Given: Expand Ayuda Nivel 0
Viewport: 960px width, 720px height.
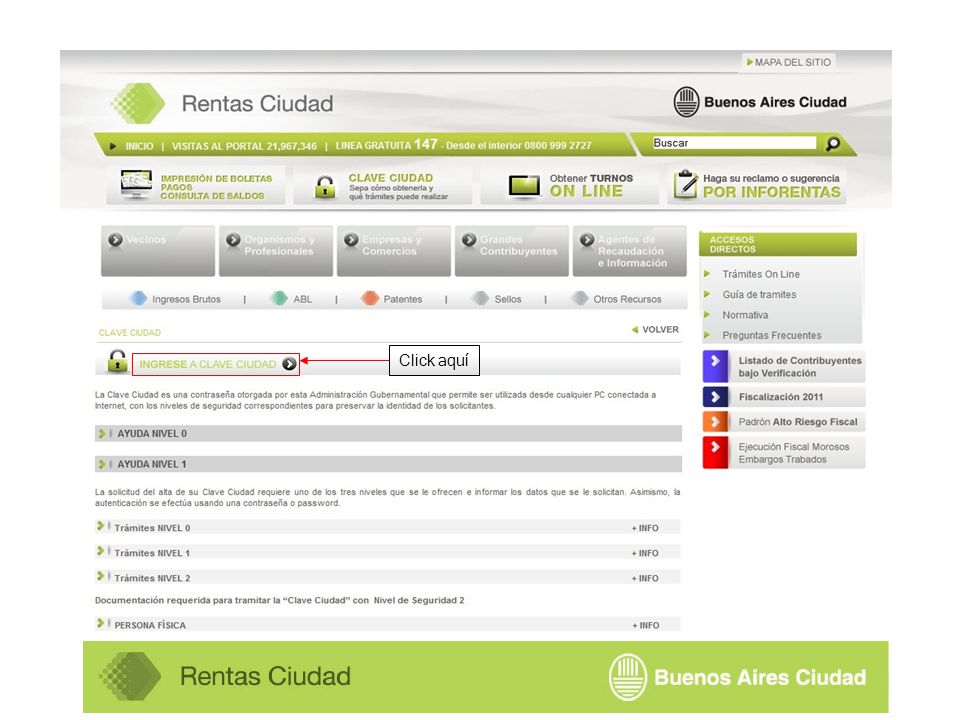Looking at the screenshot, I should [x=388, y=433].
